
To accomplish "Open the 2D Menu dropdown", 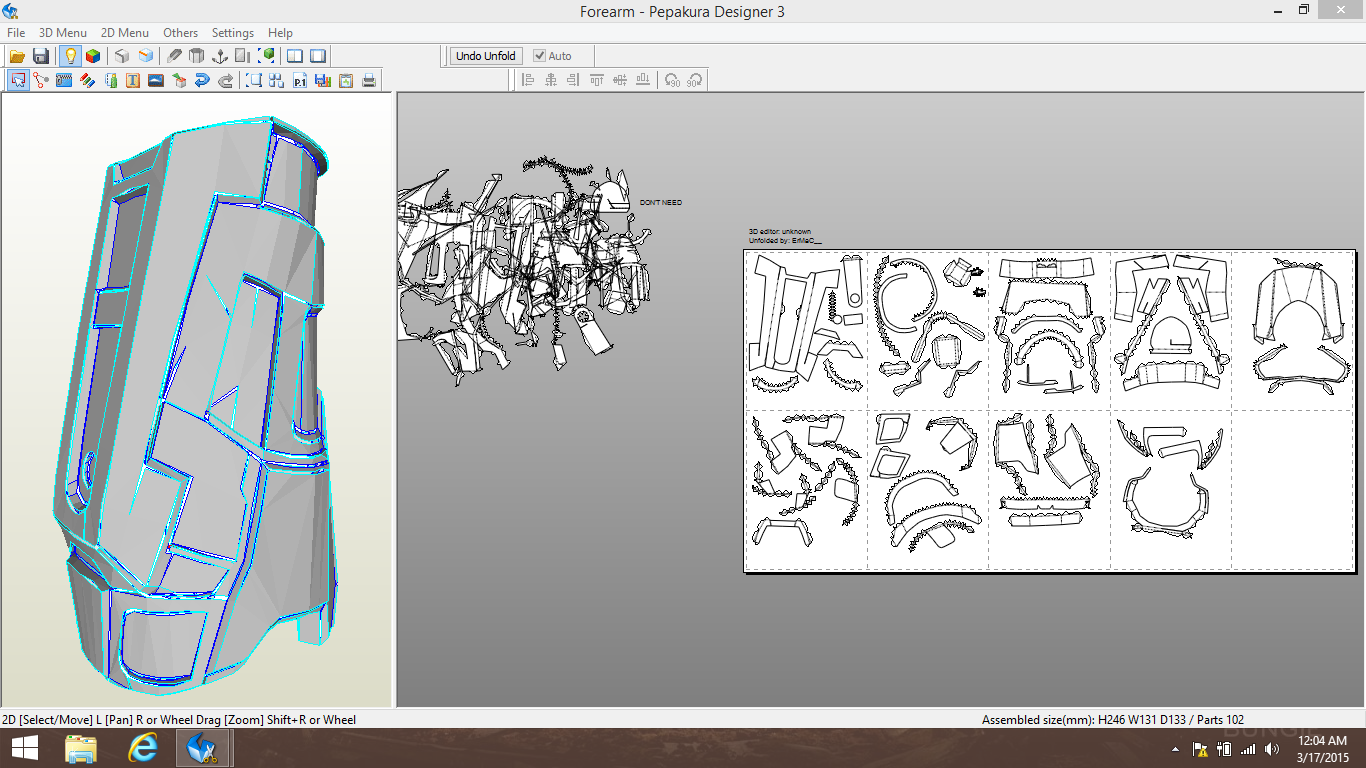I will pos(124,33).
